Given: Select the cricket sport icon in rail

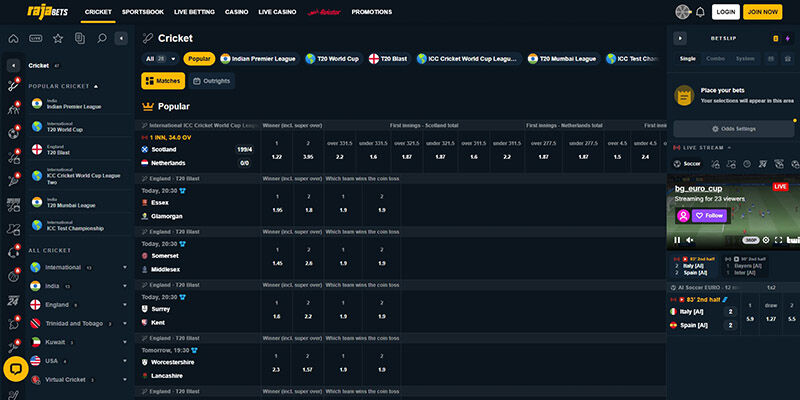Looking at the screenshot, I should pyautogui.click(x=13, y=86).
